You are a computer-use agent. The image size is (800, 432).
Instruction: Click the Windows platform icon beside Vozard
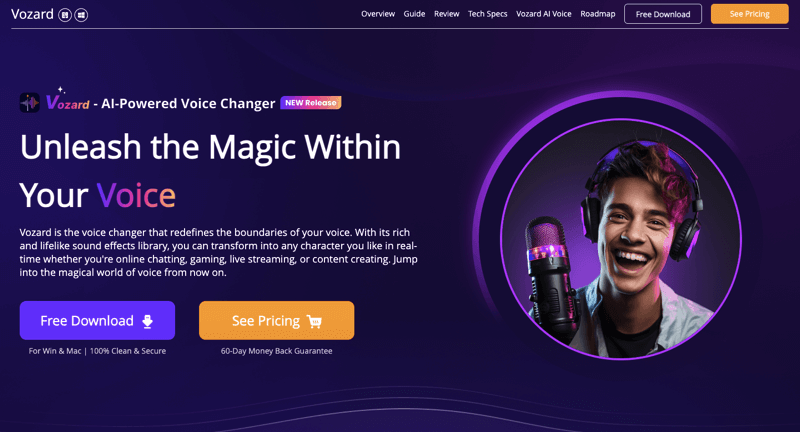pyautogui.click(x=81, y=15)
